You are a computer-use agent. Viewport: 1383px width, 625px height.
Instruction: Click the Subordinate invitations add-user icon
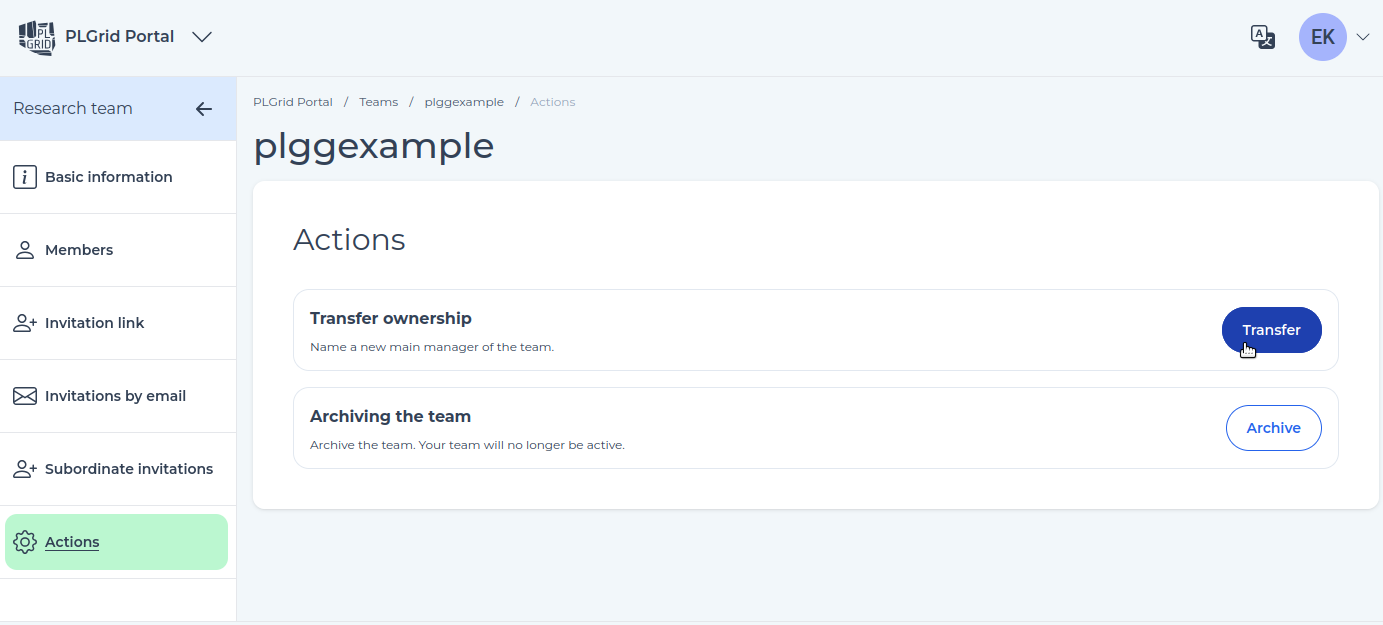(25, 469)
